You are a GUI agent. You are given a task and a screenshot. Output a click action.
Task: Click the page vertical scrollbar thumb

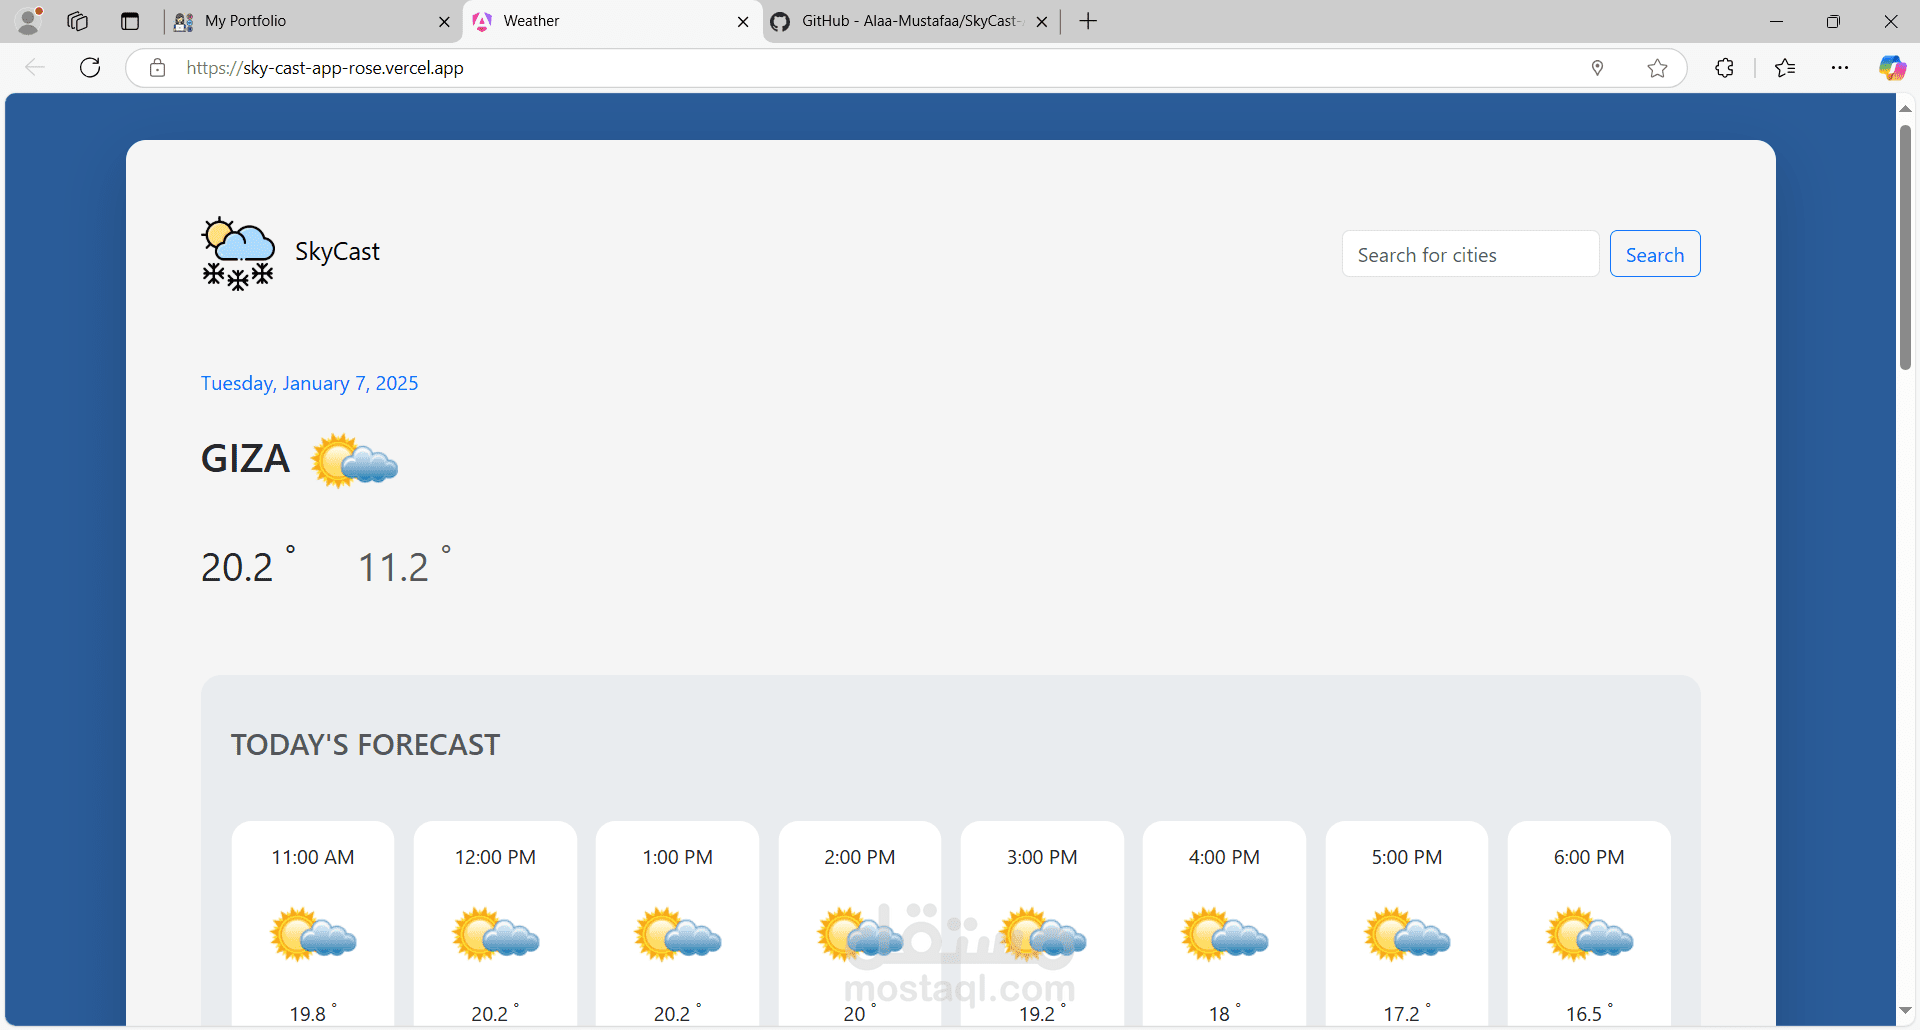coord(1905,246)
